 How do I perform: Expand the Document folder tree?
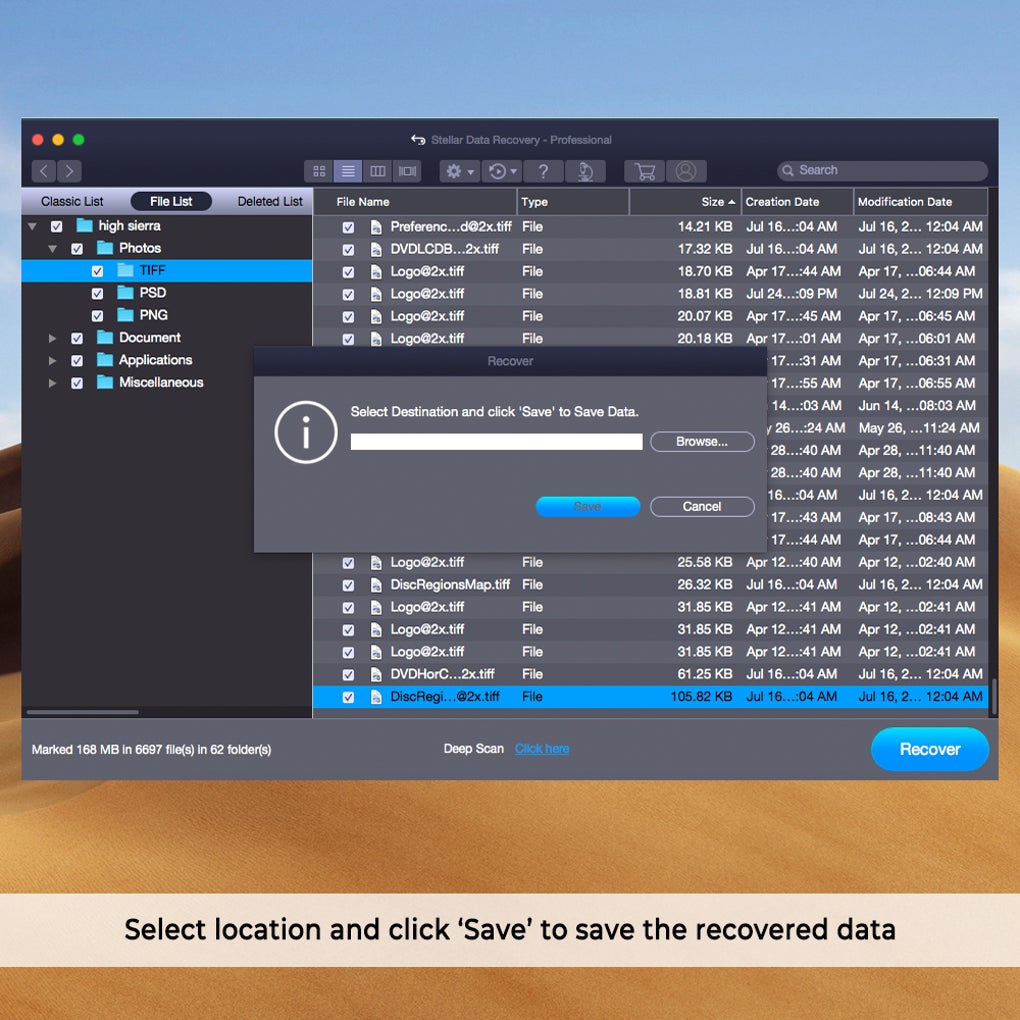coord(52,338)
